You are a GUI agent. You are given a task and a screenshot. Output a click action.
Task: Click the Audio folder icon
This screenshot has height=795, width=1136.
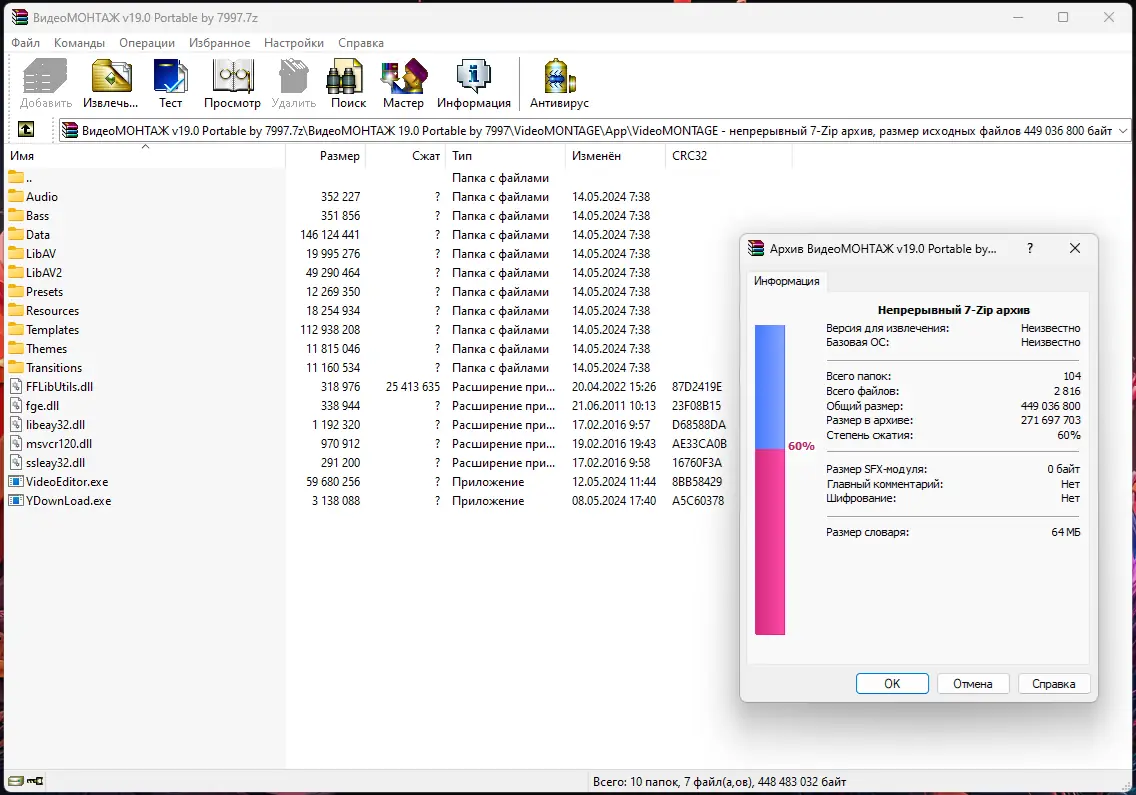tap(16, 196)
